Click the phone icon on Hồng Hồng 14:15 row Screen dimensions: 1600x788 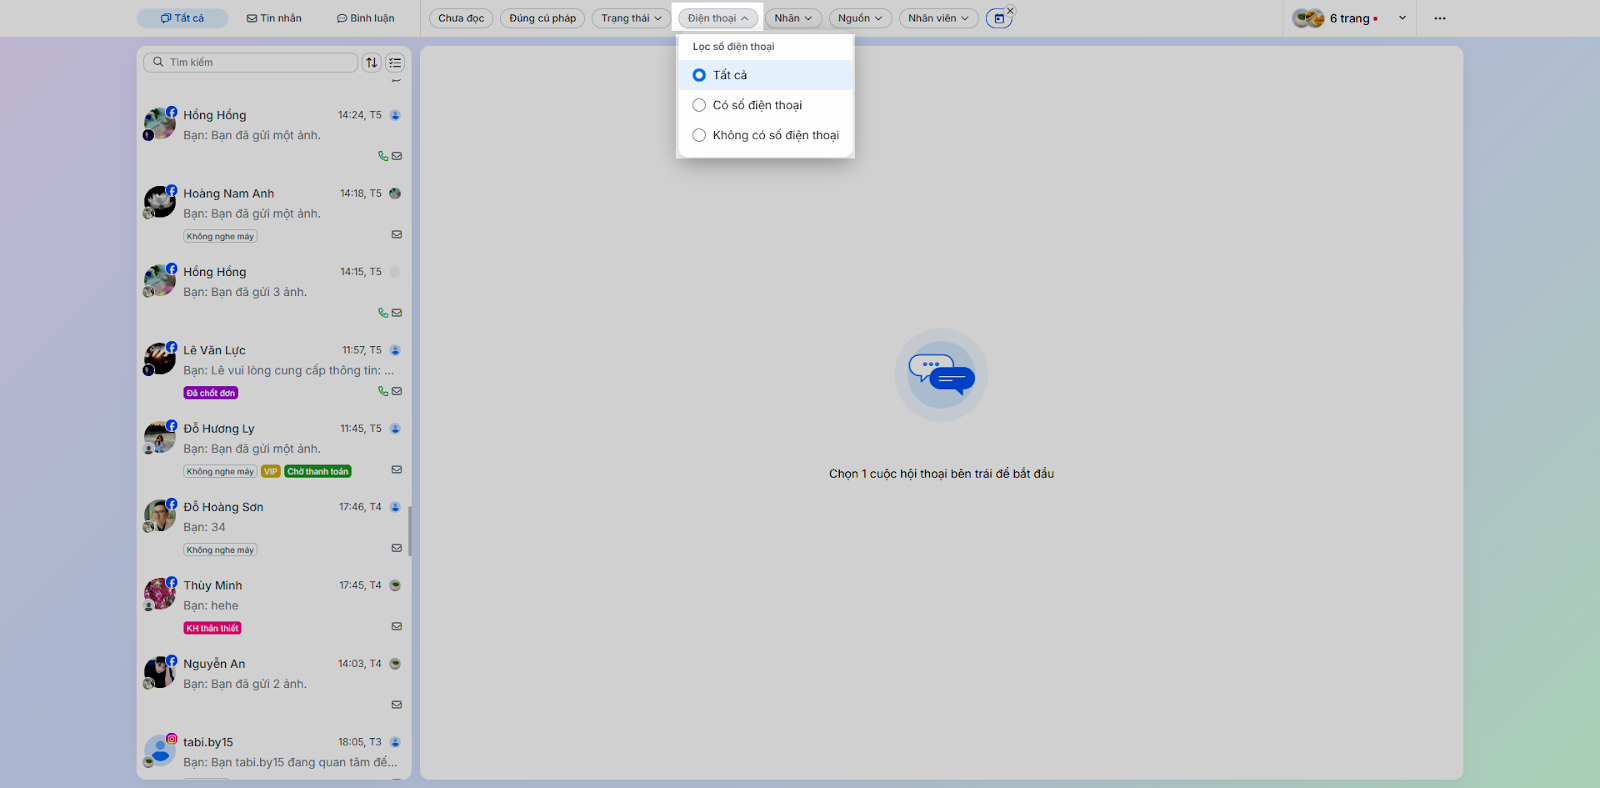pyautogui.click(x=383, y=313)
